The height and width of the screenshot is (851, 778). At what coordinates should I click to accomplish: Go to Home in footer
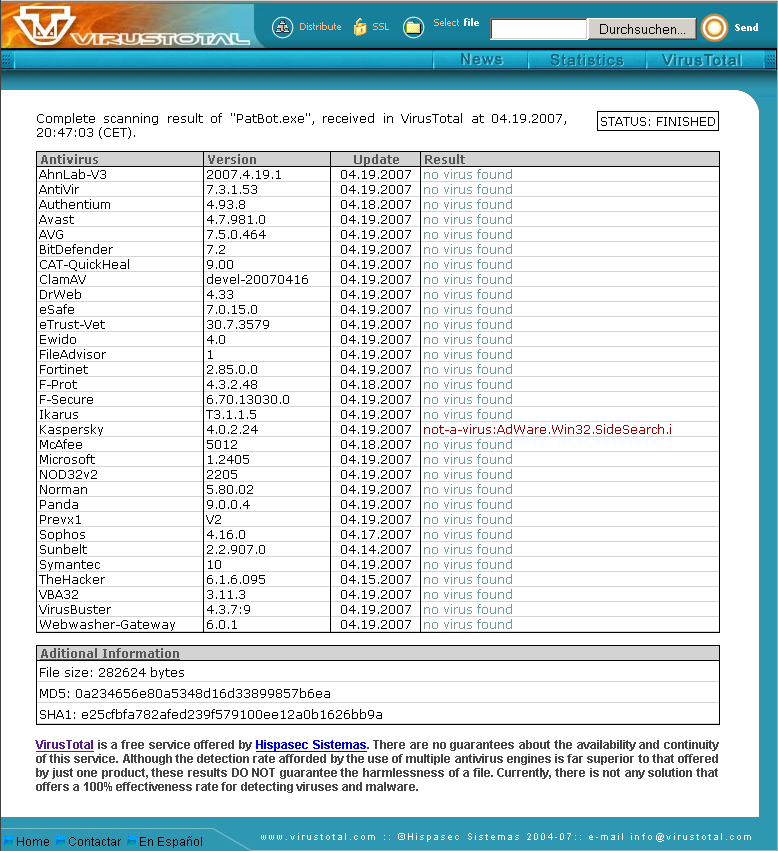(x=33, y=841)
